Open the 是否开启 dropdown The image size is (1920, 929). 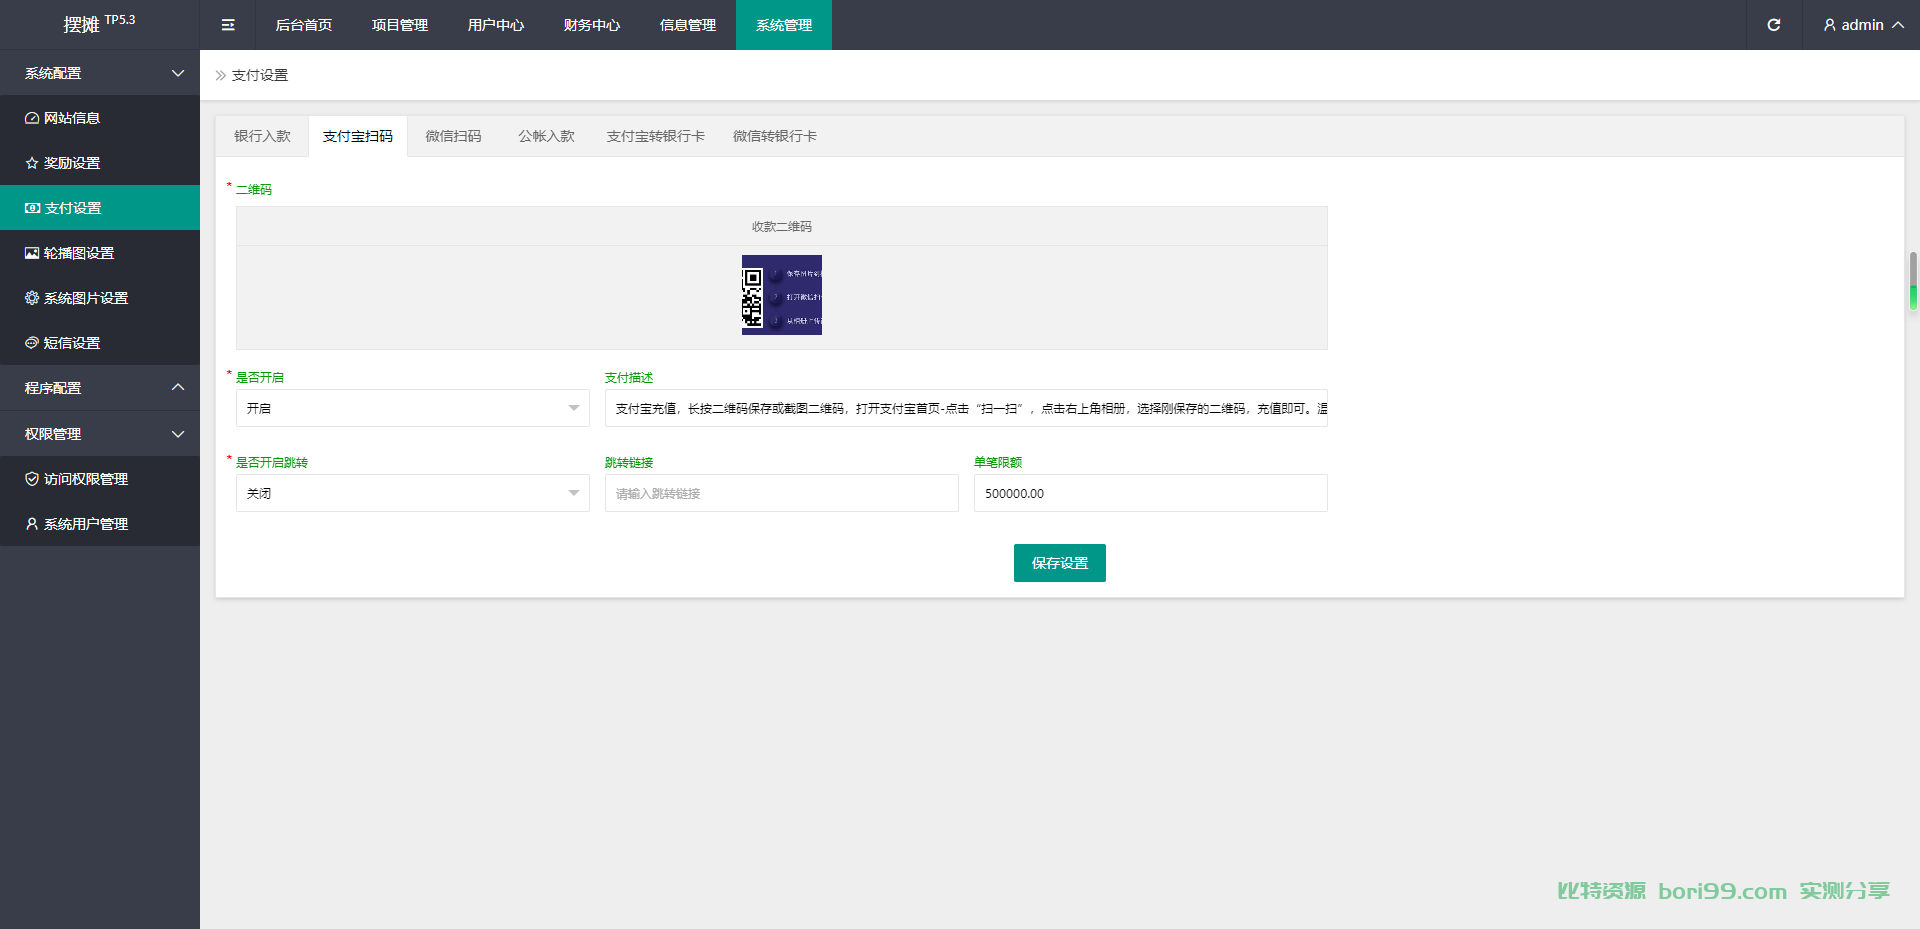[x=412, y=408]
